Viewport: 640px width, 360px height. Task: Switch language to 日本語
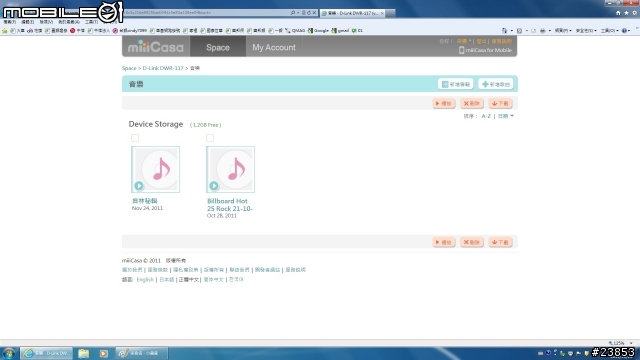pos(167,280)
